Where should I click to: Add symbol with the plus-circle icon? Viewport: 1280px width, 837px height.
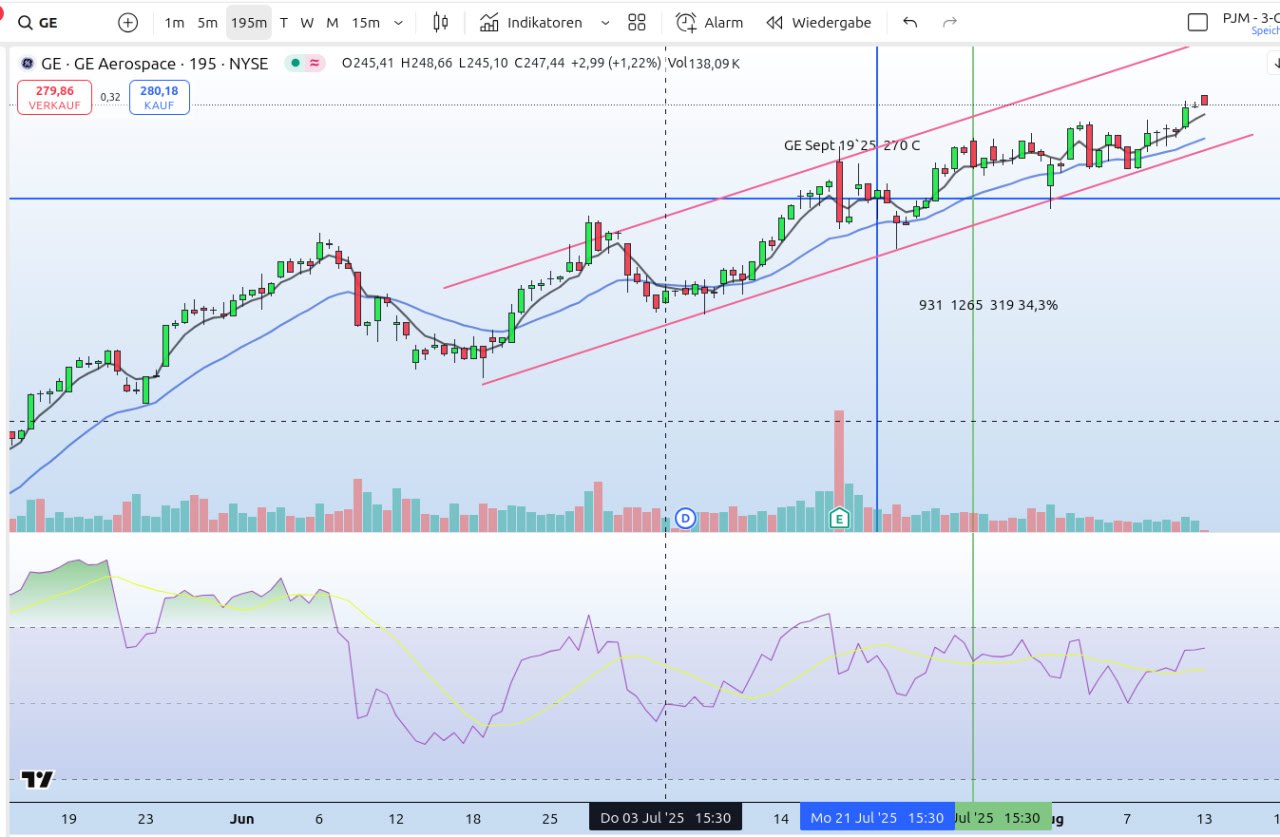(x=128, y=22)
